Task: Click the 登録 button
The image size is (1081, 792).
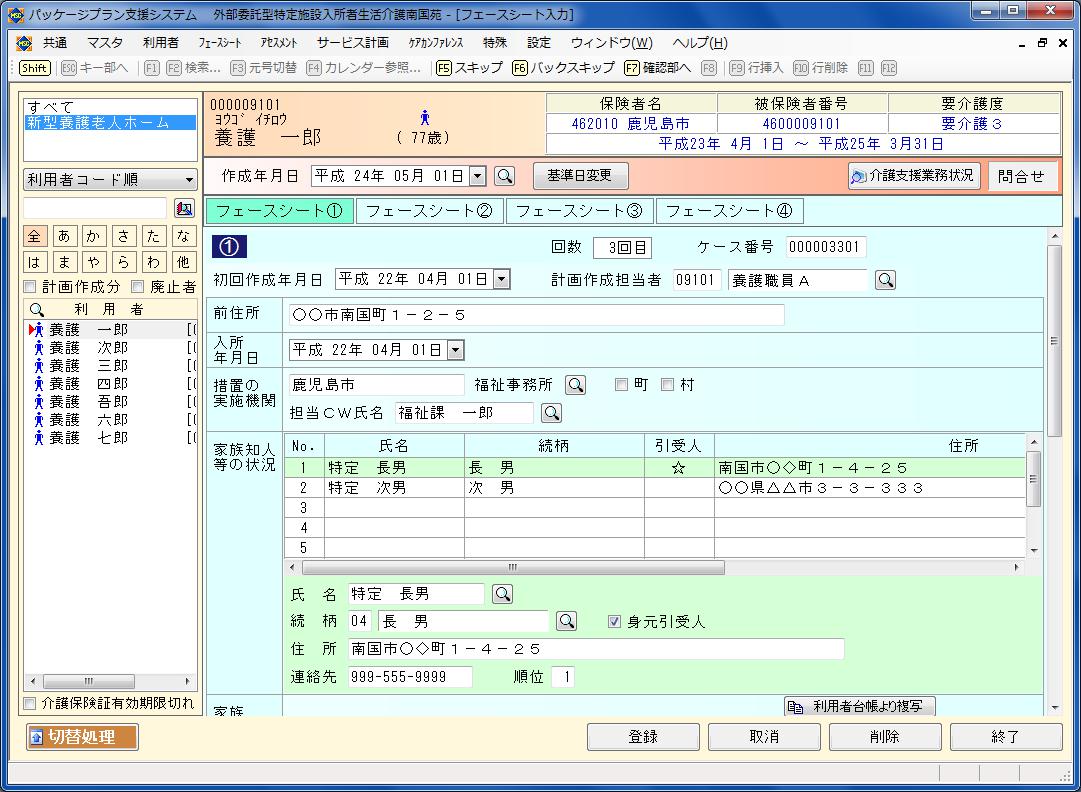Action: (643, 737)
